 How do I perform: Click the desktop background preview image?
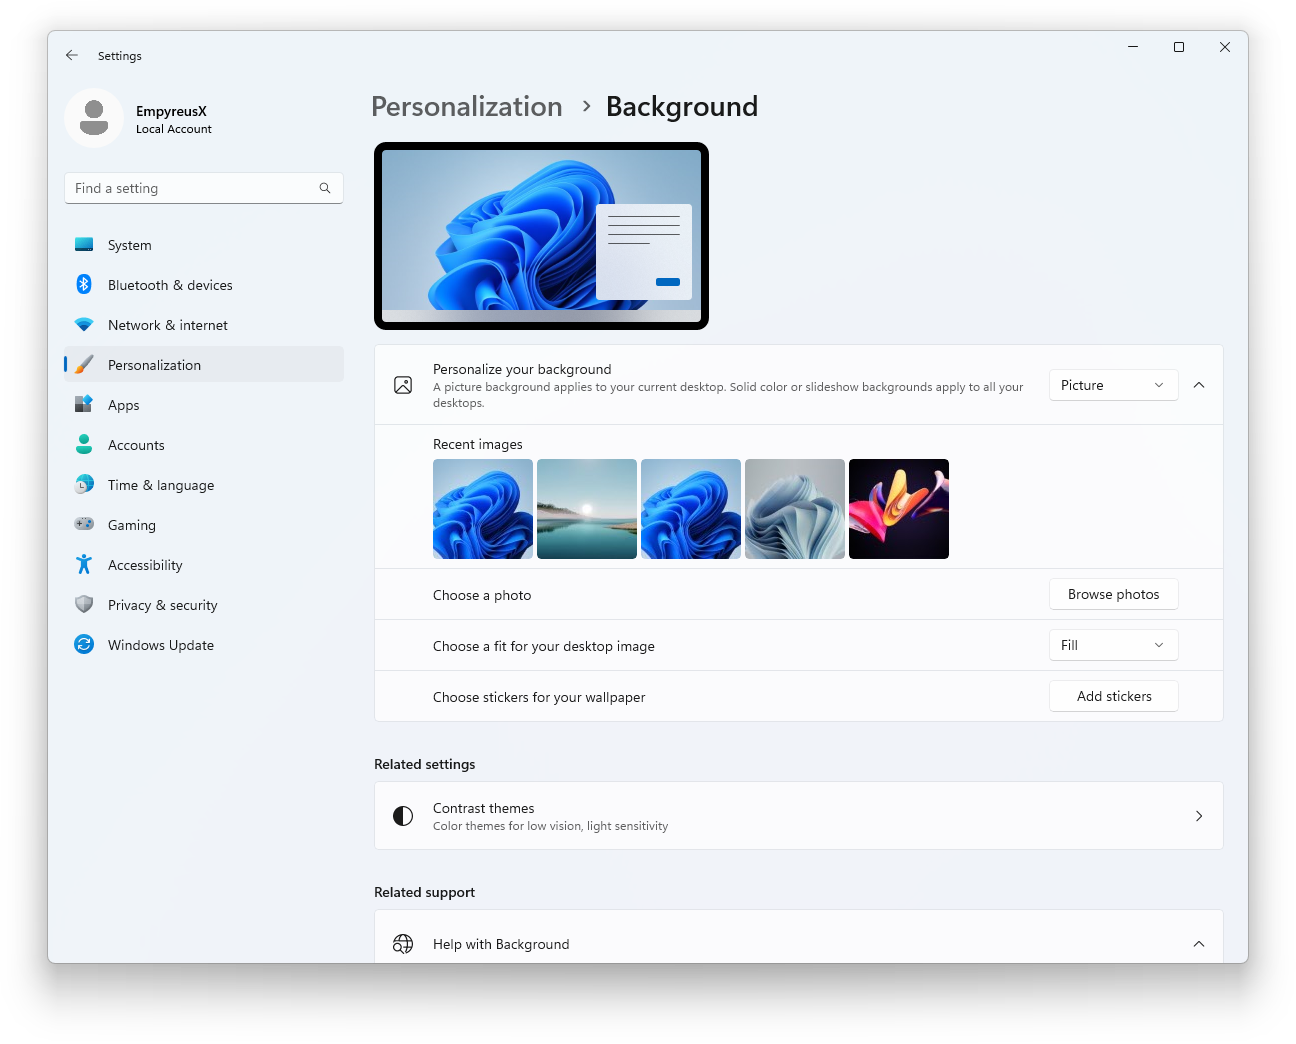[x=541, y=236]
